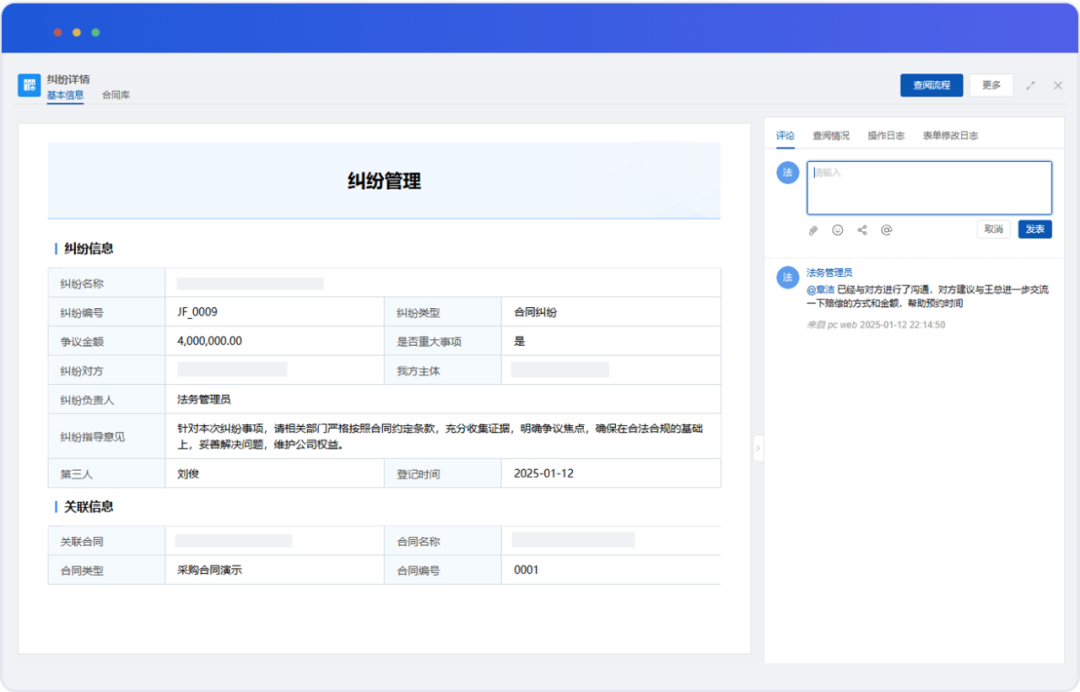Switch to 基本信息 tab
1080x692 pixels.
click(x=65, y=95)
